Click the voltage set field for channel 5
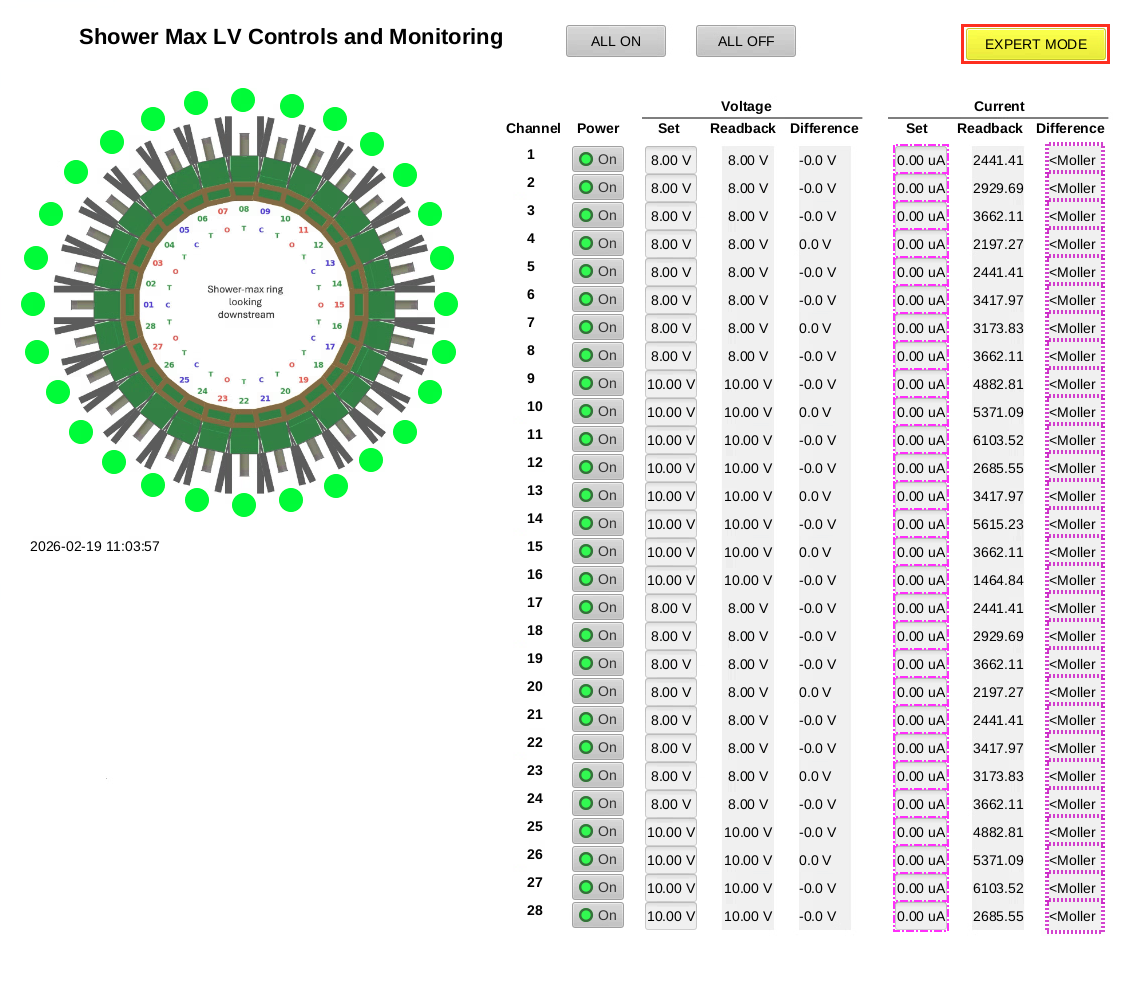This screenshot has width=1143, height=988. [670, 271]
